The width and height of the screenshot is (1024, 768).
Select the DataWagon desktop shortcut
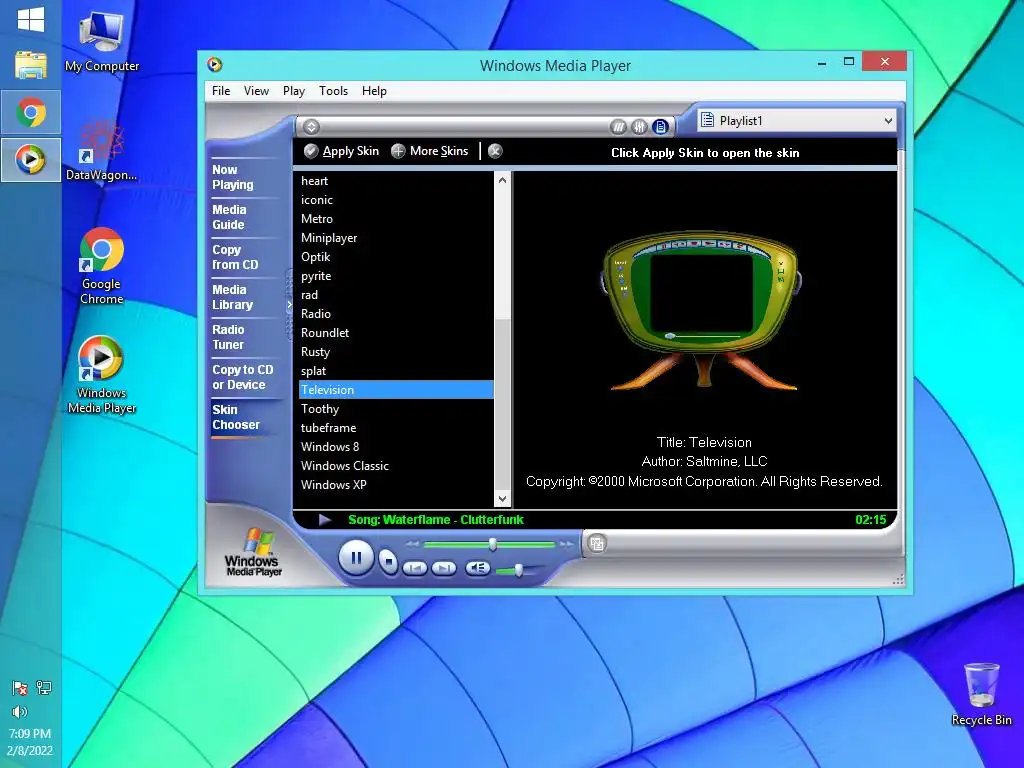[101, 150]
